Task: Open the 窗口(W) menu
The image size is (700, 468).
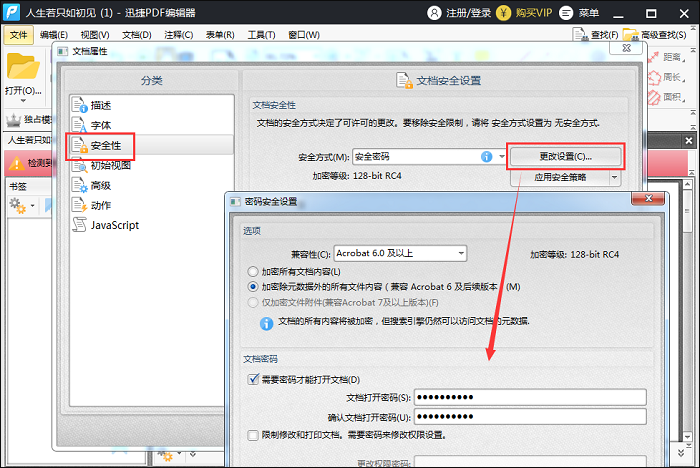Action: point(304,35)
